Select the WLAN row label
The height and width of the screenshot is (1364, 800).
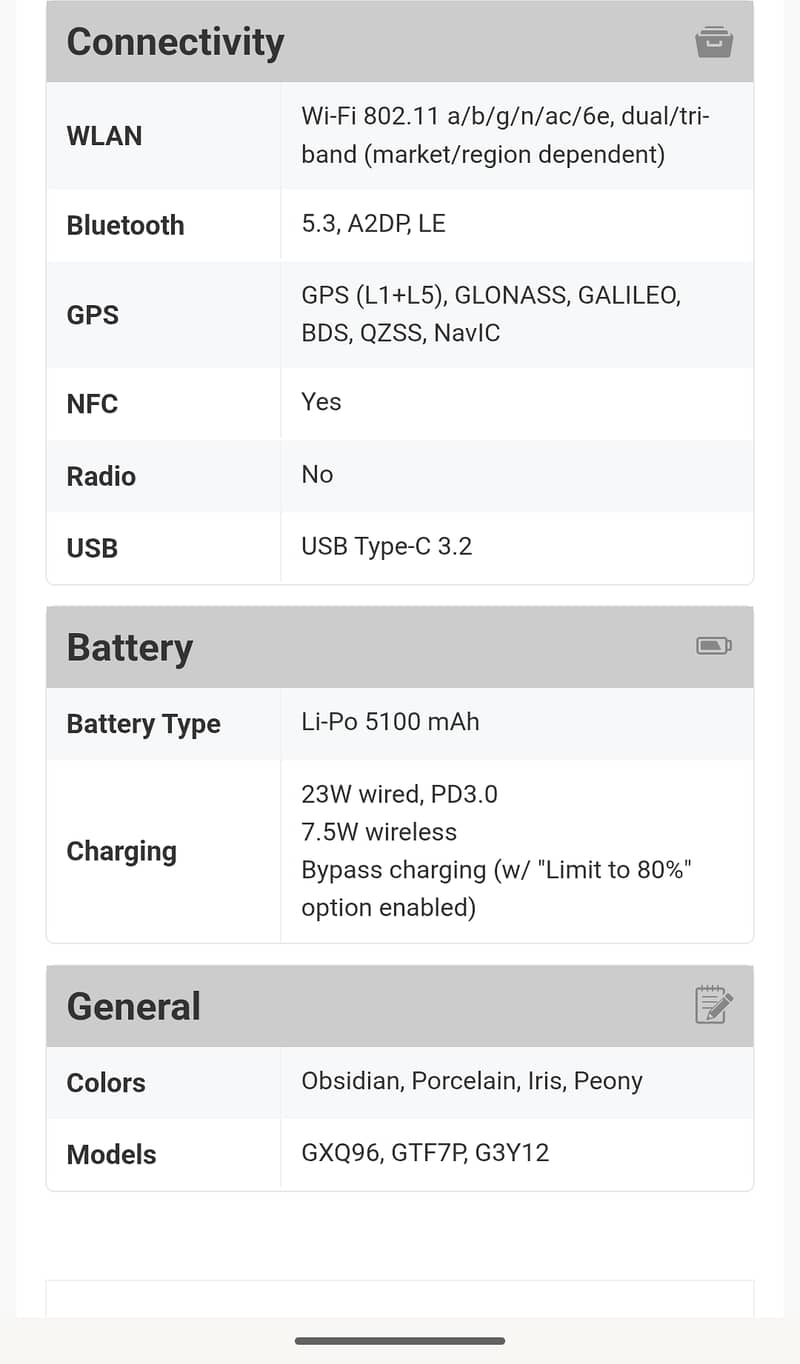[x=104, y=136]
